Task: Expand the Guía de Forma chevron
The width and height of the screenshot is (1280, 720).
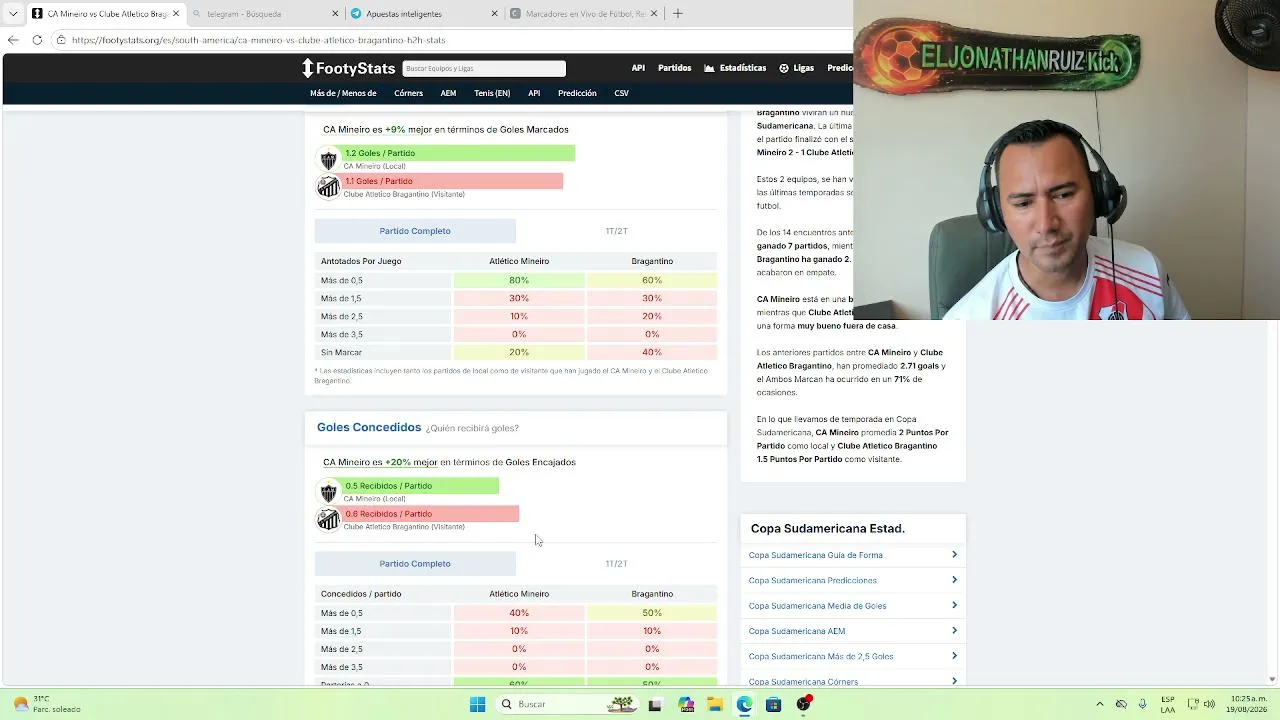Action: [954, 554]
